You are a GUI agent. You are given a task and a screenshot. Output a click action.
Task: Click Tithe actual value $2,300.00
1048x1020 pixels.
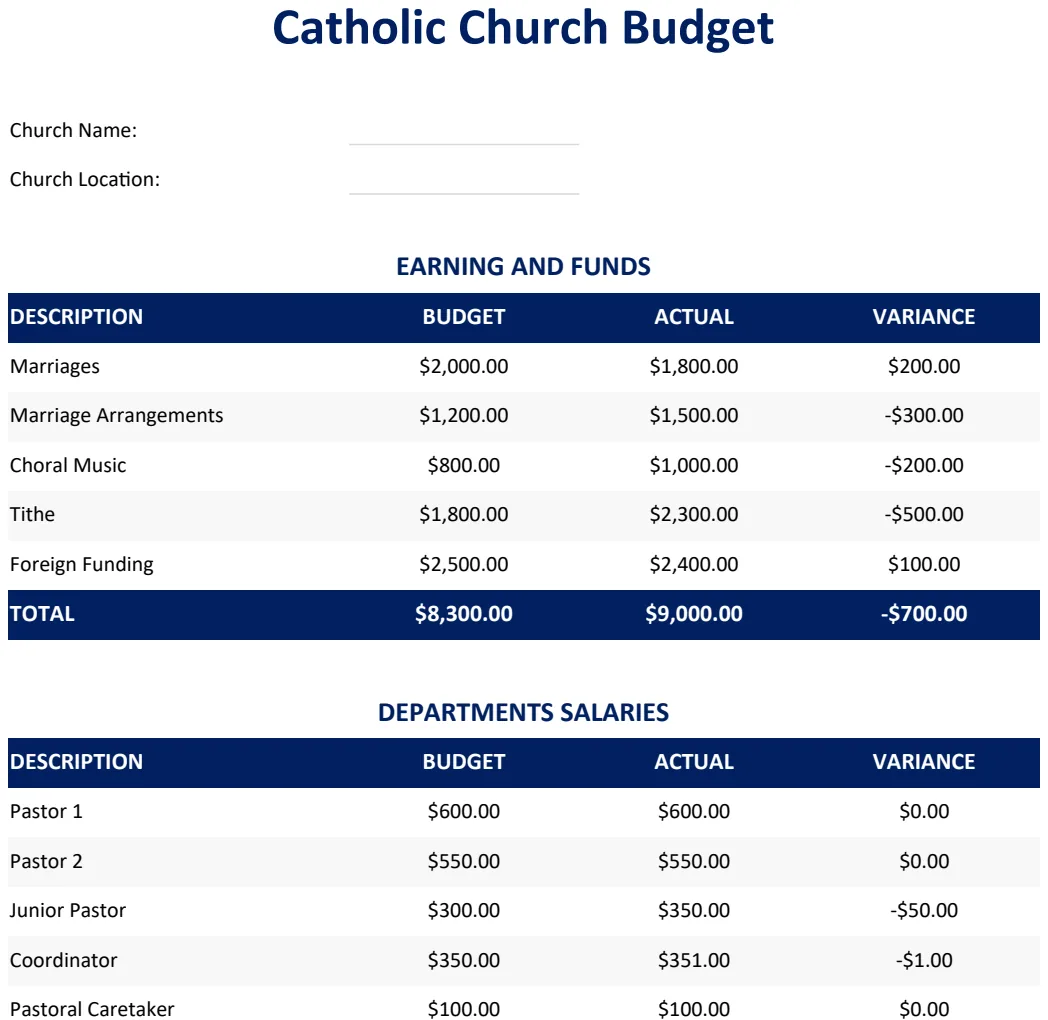click(694, 515)
